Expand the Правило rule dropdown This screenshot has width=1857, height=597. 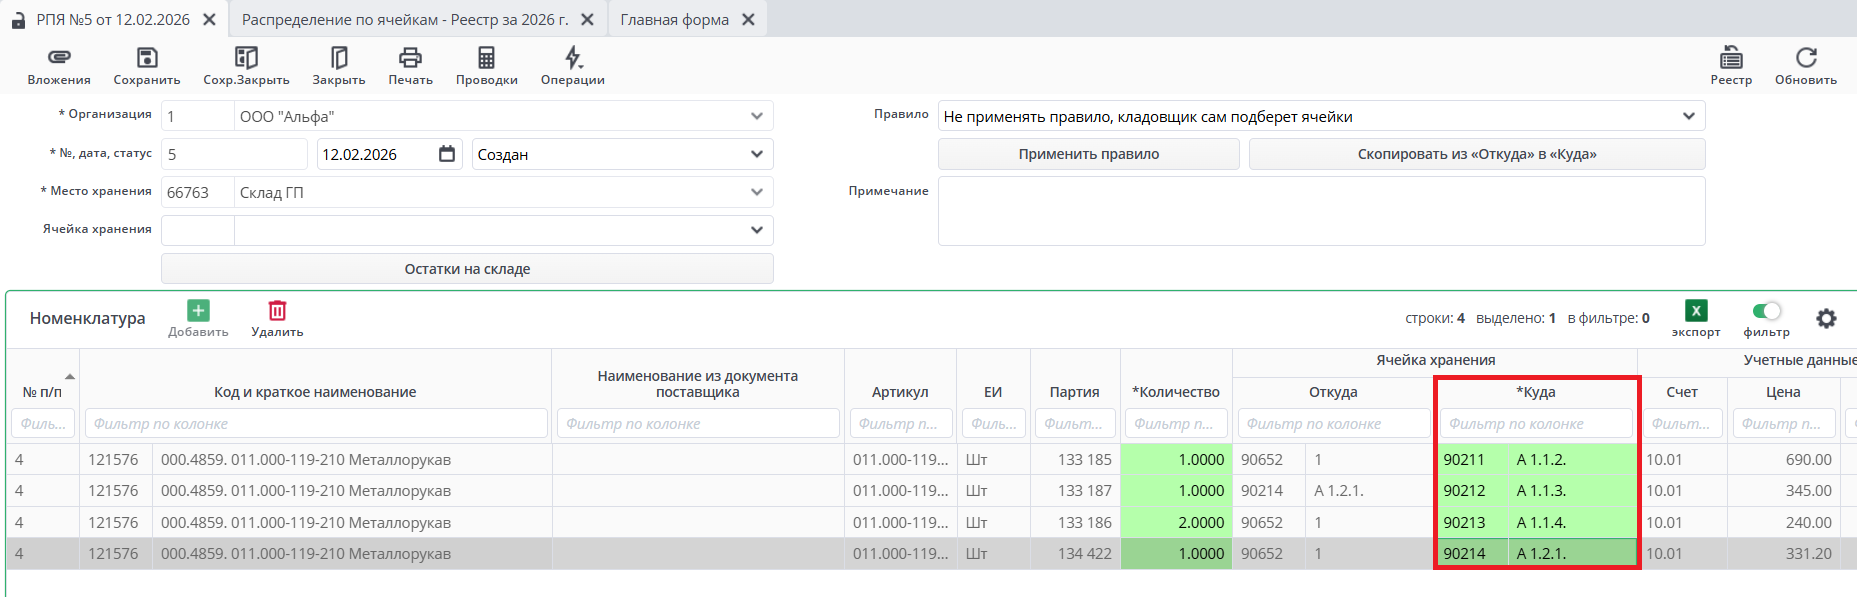click(1689, 116)
